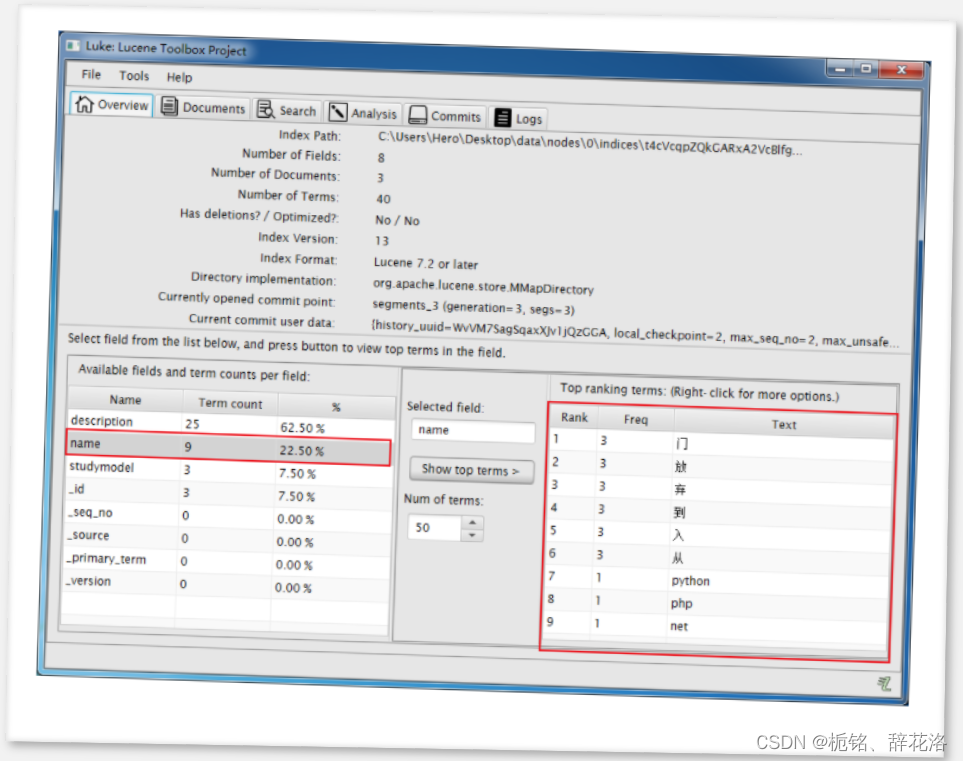Decrease Num of terms with the down arrow
The image size is (963, 761).
(x=472, y=536)
